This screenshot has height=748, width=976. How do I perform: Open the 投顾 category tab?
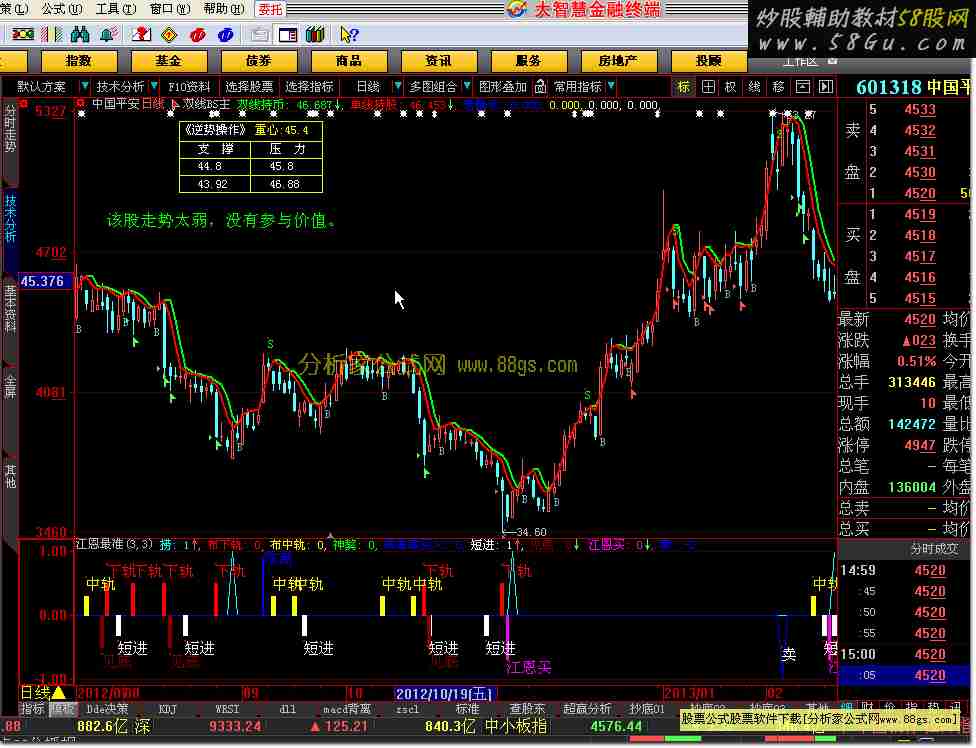709,61
